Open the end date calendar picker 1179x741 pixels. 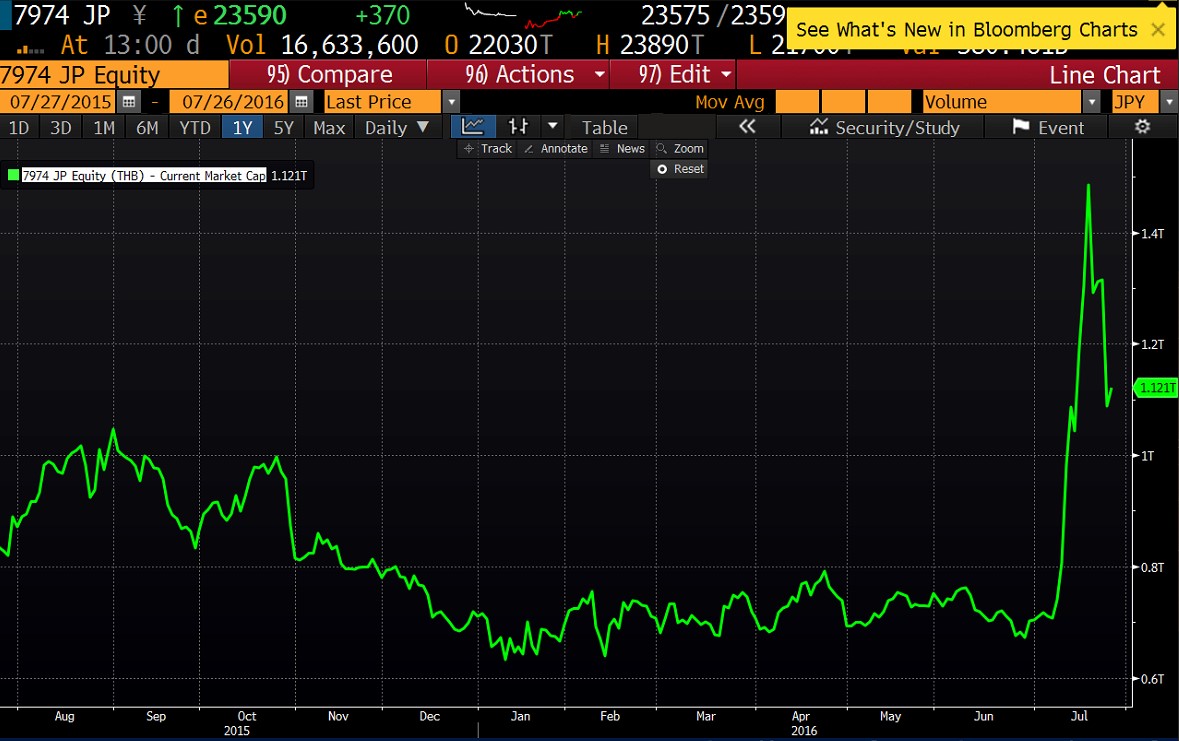296,102
